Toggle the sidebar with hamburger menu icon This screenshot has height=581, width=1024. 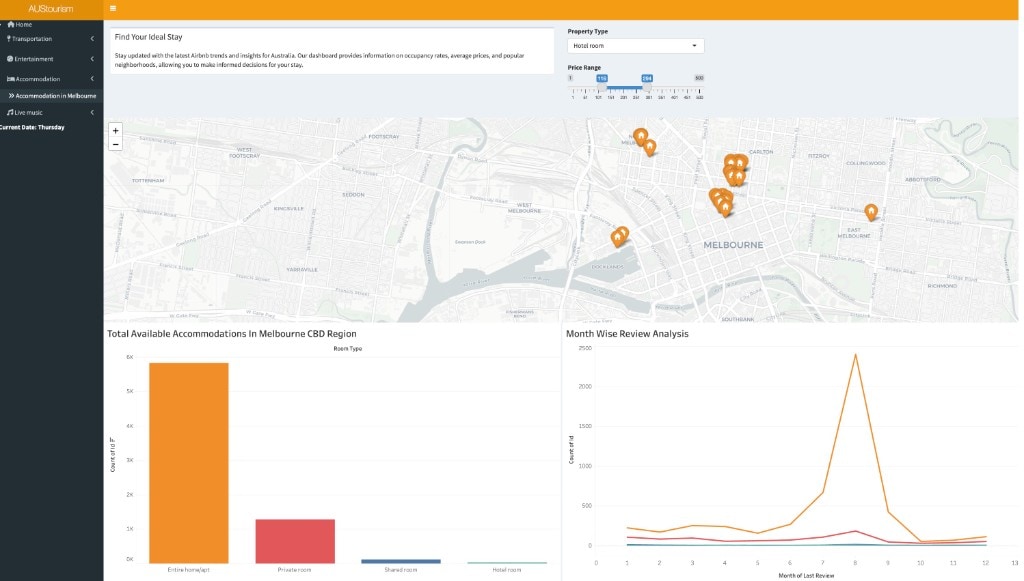(113, 8)
